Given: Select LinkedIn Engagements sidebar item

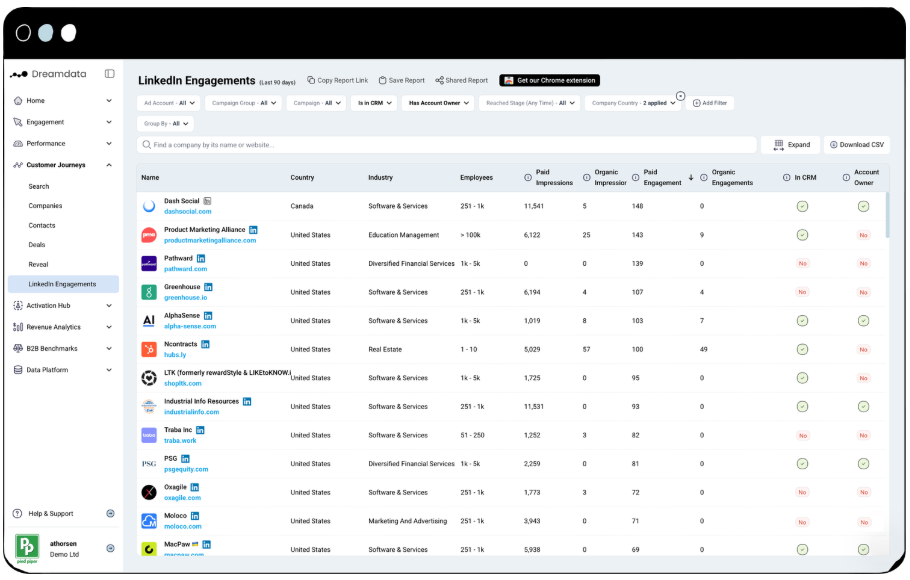Looking at the screenshot, I should click(63, 284).
